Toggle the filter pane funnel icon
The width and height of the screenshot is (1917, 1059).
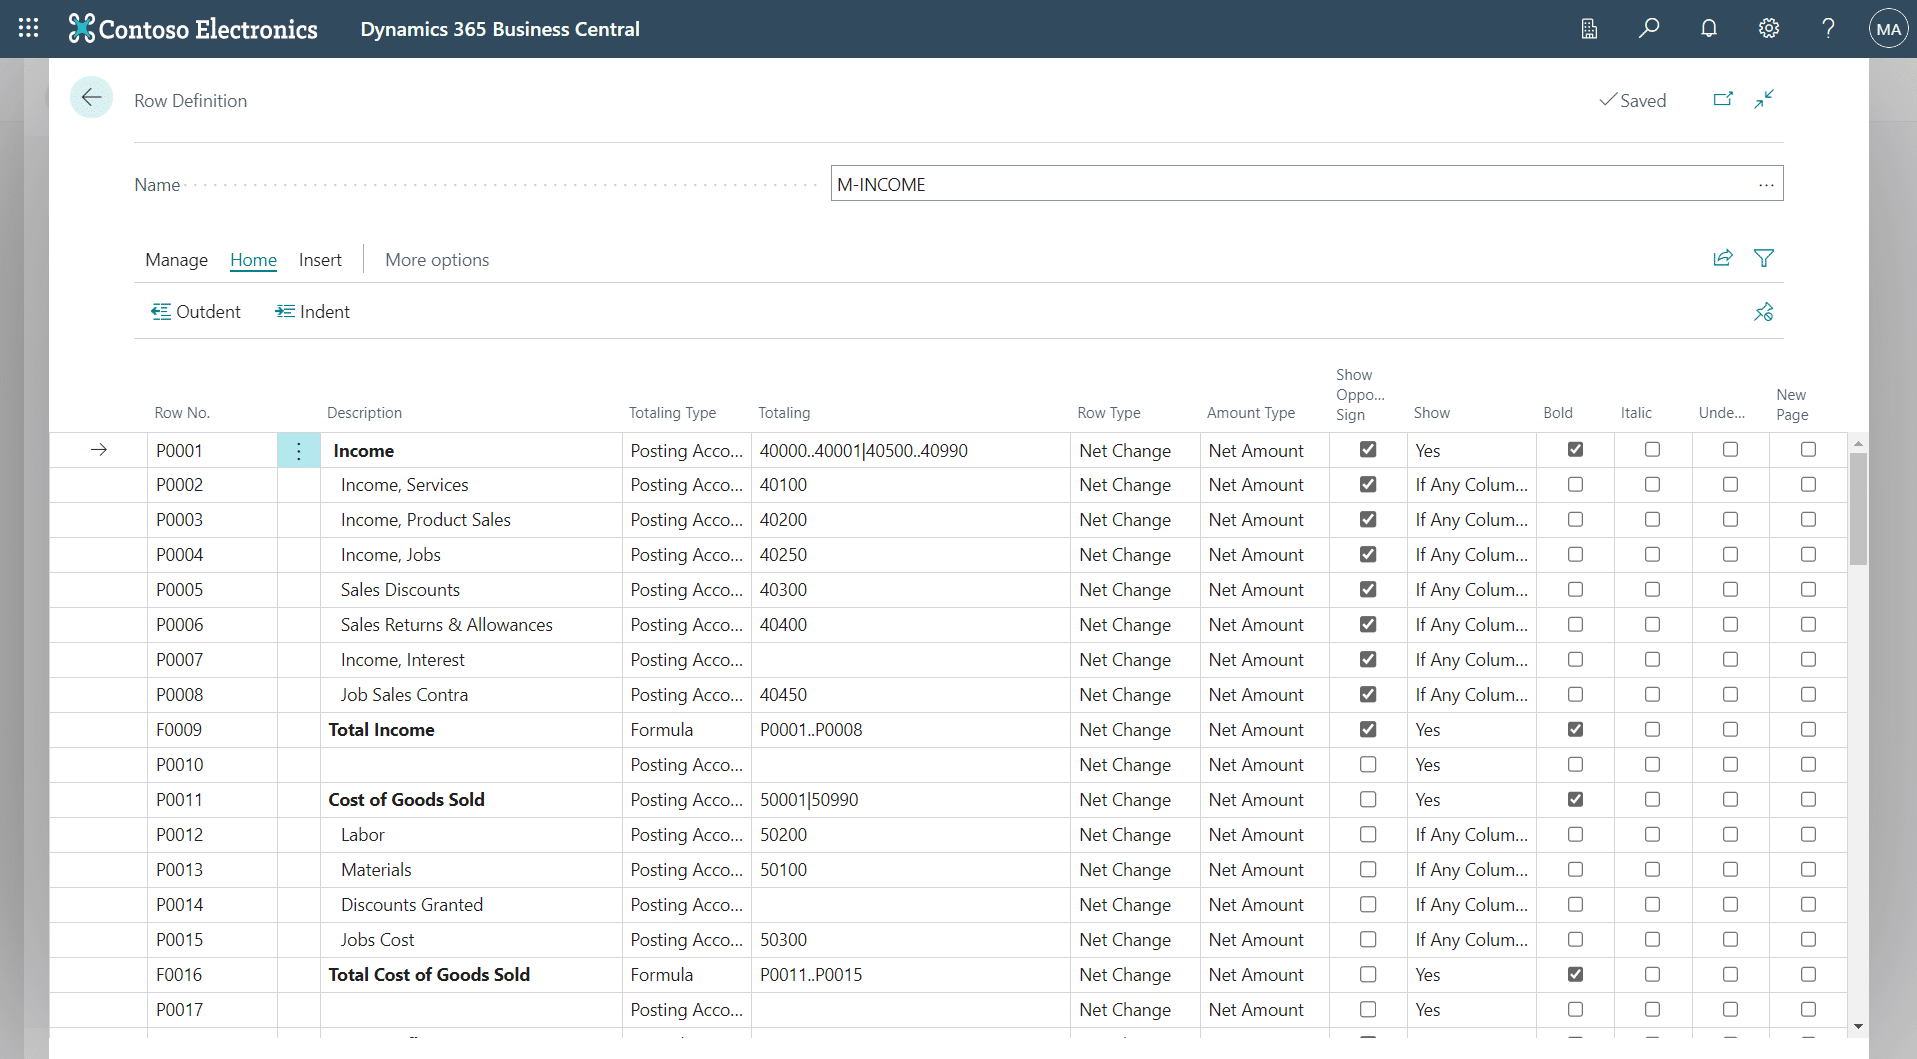(x=1764, y=258)
